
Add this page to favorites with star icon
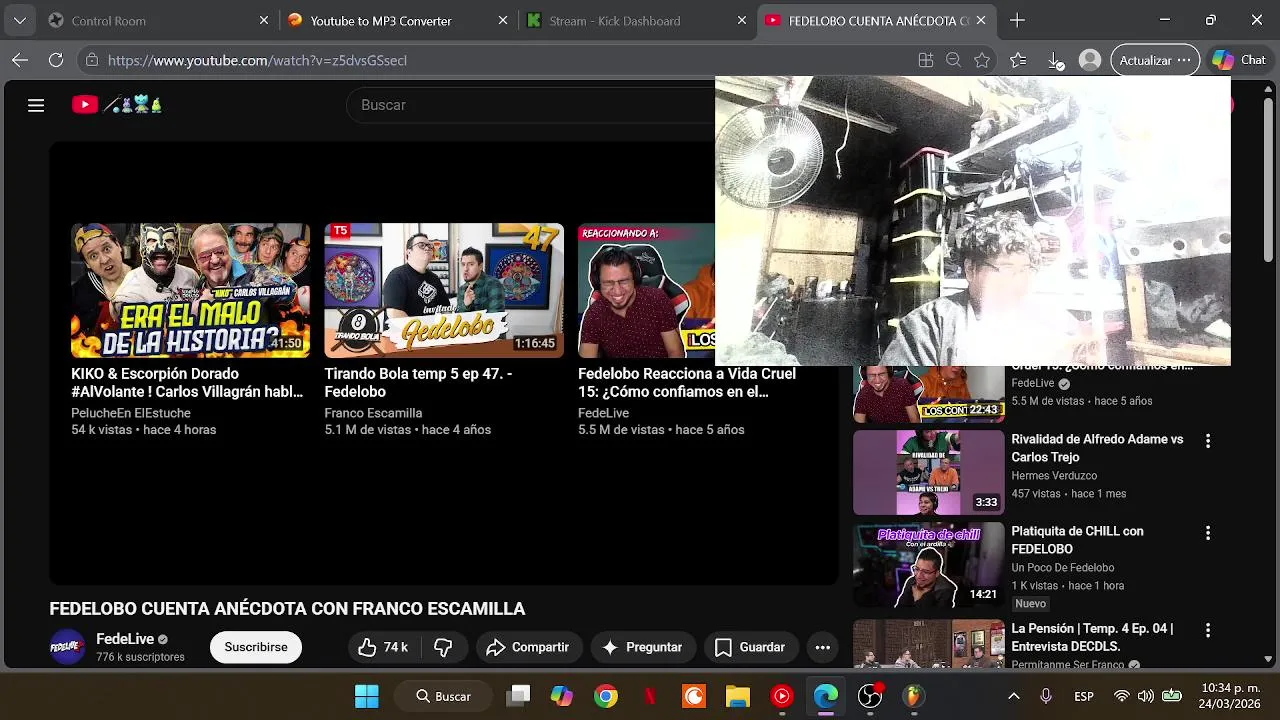tap(982, 60)
